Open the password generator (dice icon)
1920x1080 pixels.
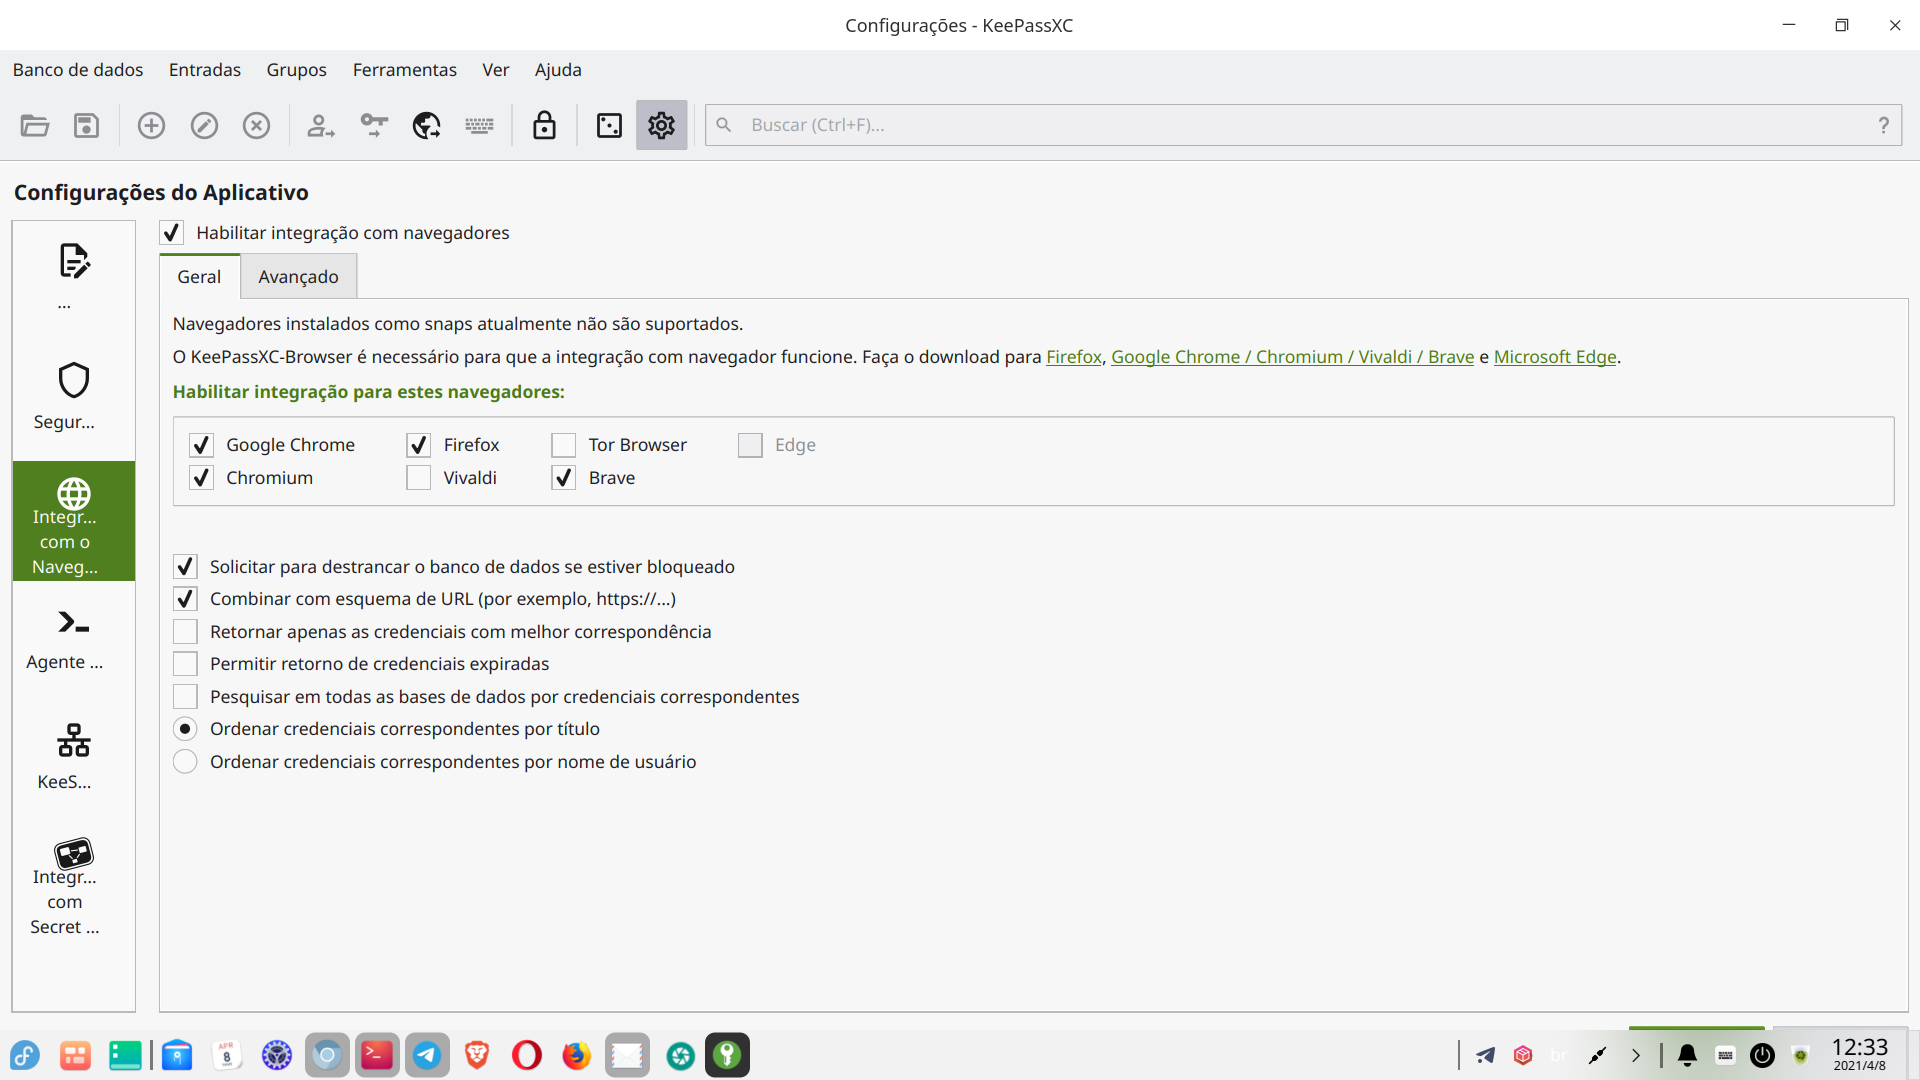pos(609,125)
